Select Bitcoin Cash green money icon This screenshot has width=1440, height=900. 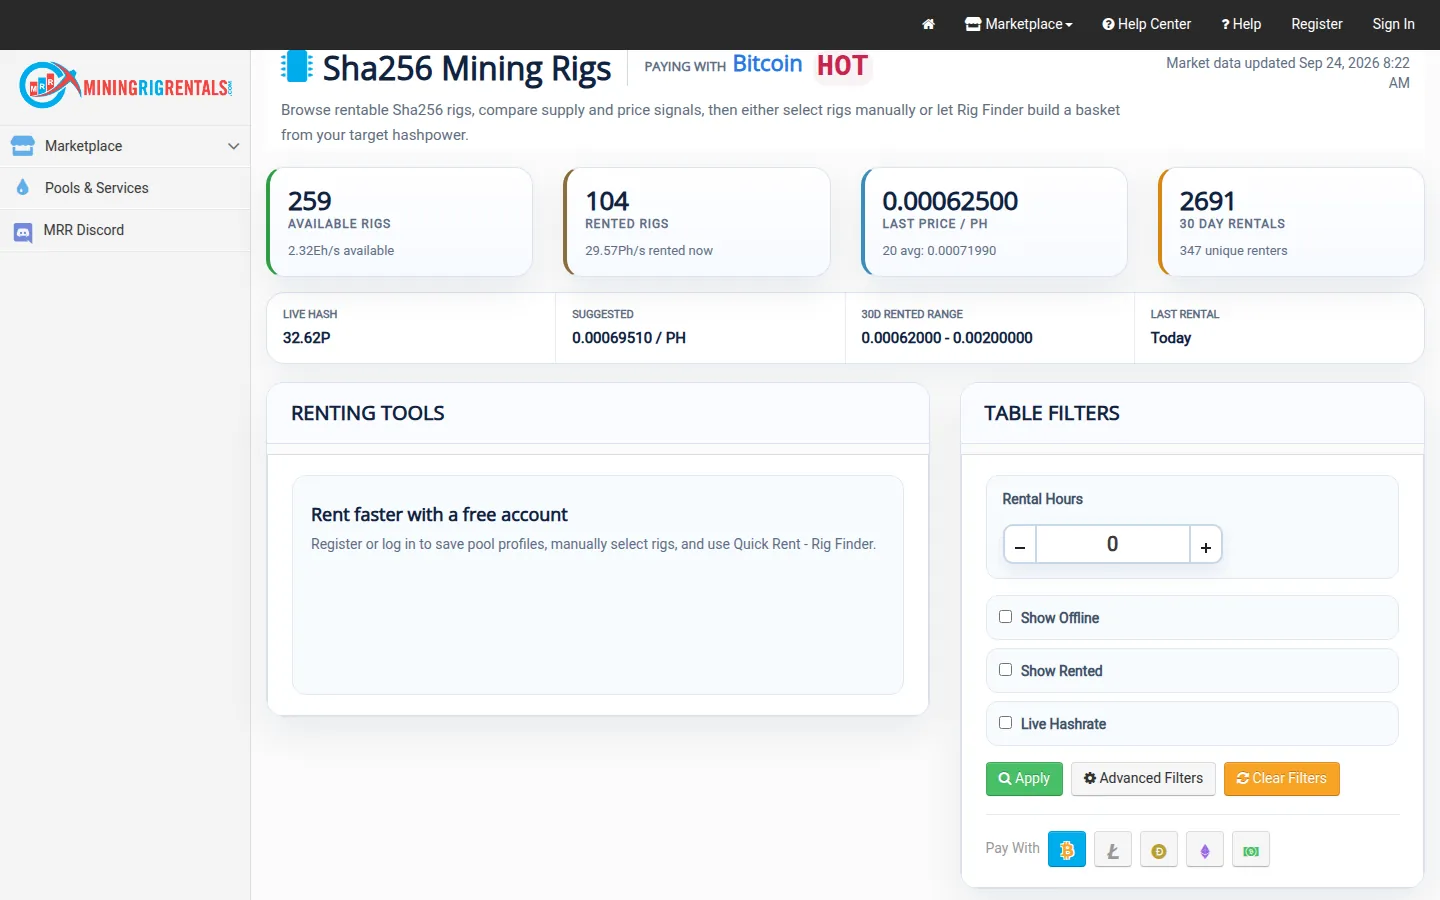pos(1251,850)
